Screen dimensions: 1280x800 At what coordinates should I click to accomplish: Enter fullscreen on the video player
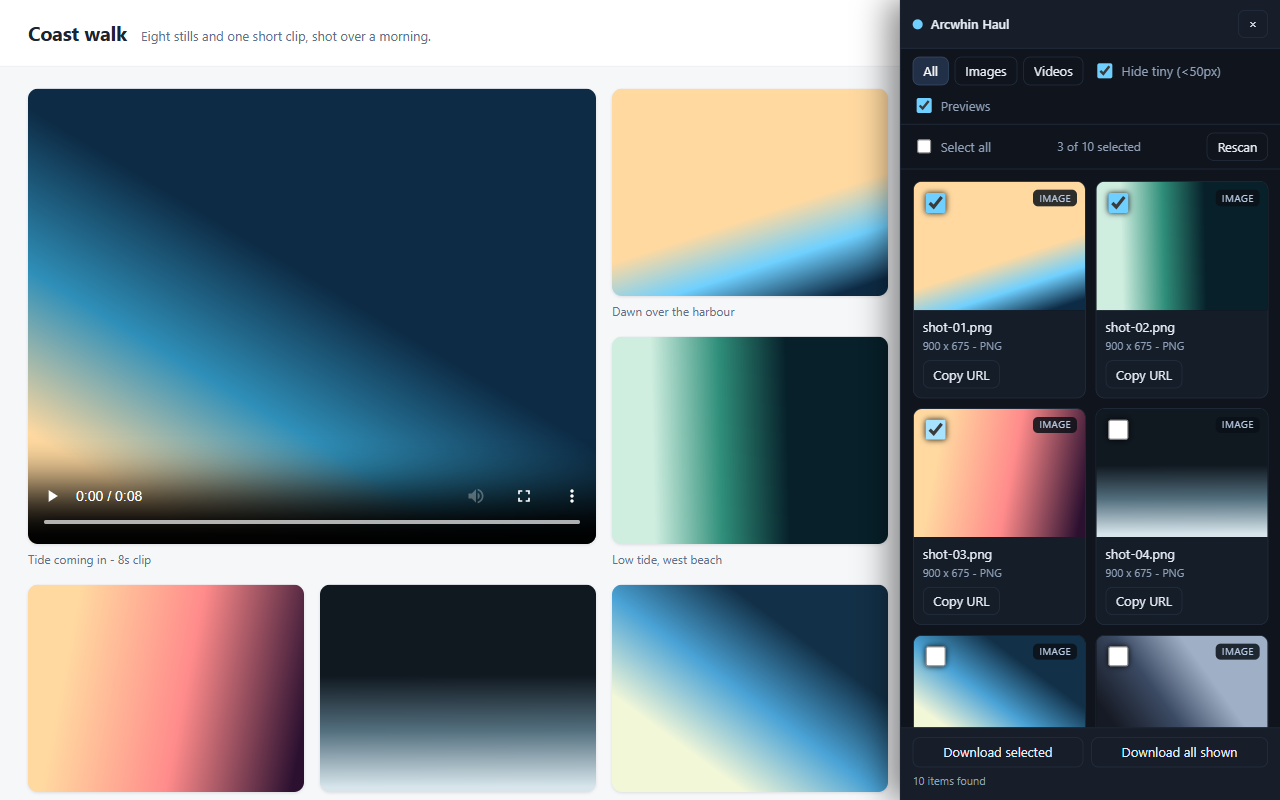click(x=524, y=496)
